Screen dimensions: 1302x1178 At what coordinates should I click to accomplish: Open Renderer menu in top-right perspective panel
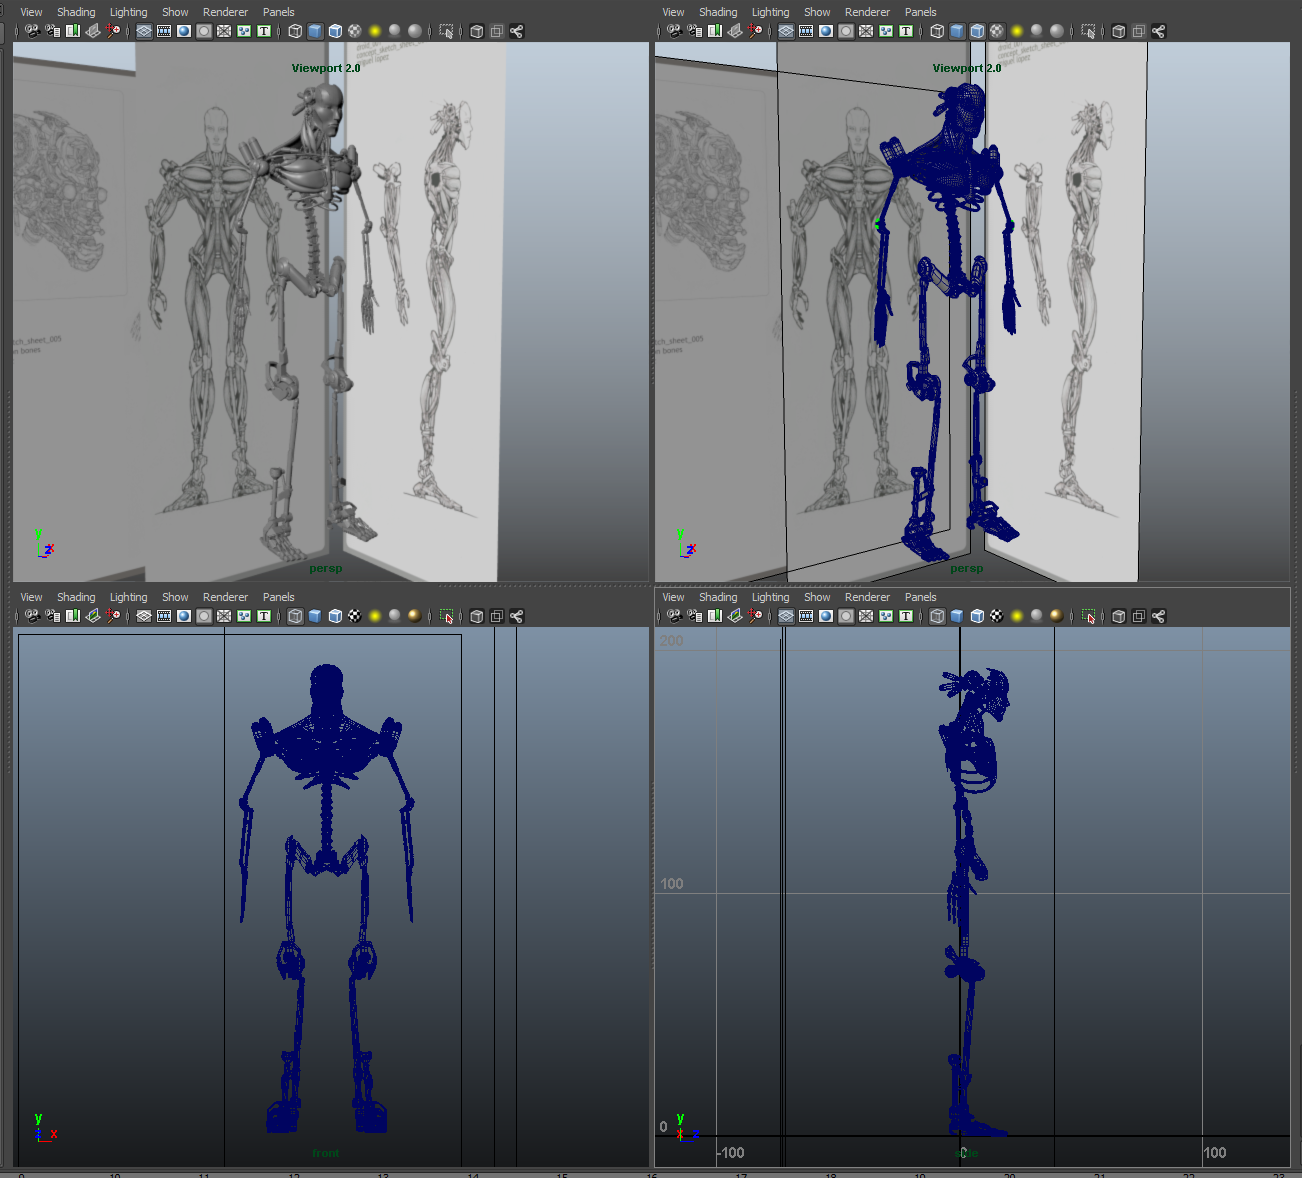coord(867,12)
